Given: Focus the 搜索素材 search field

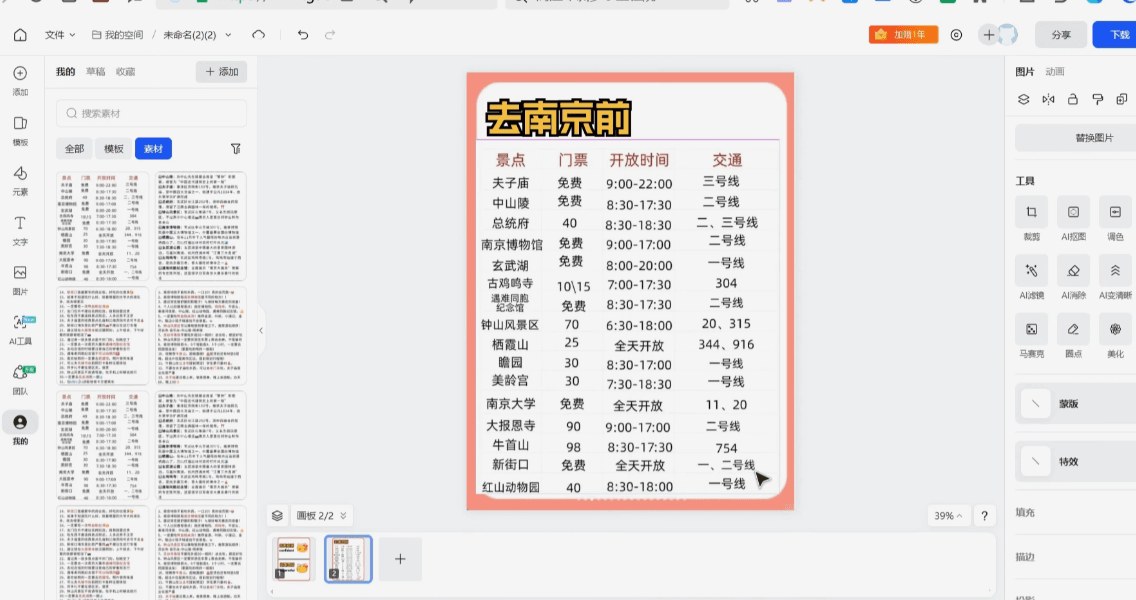Looking at the screenshot, I should (x=151, y=113).
